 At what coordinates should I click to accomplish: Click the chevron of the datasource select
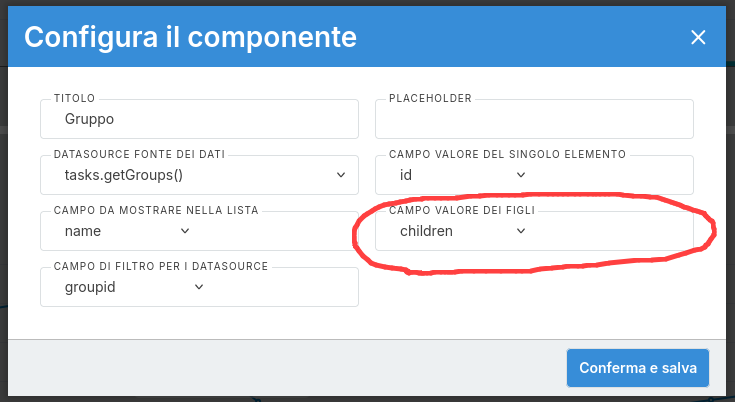pyautogui.click(x=341, y=175)
